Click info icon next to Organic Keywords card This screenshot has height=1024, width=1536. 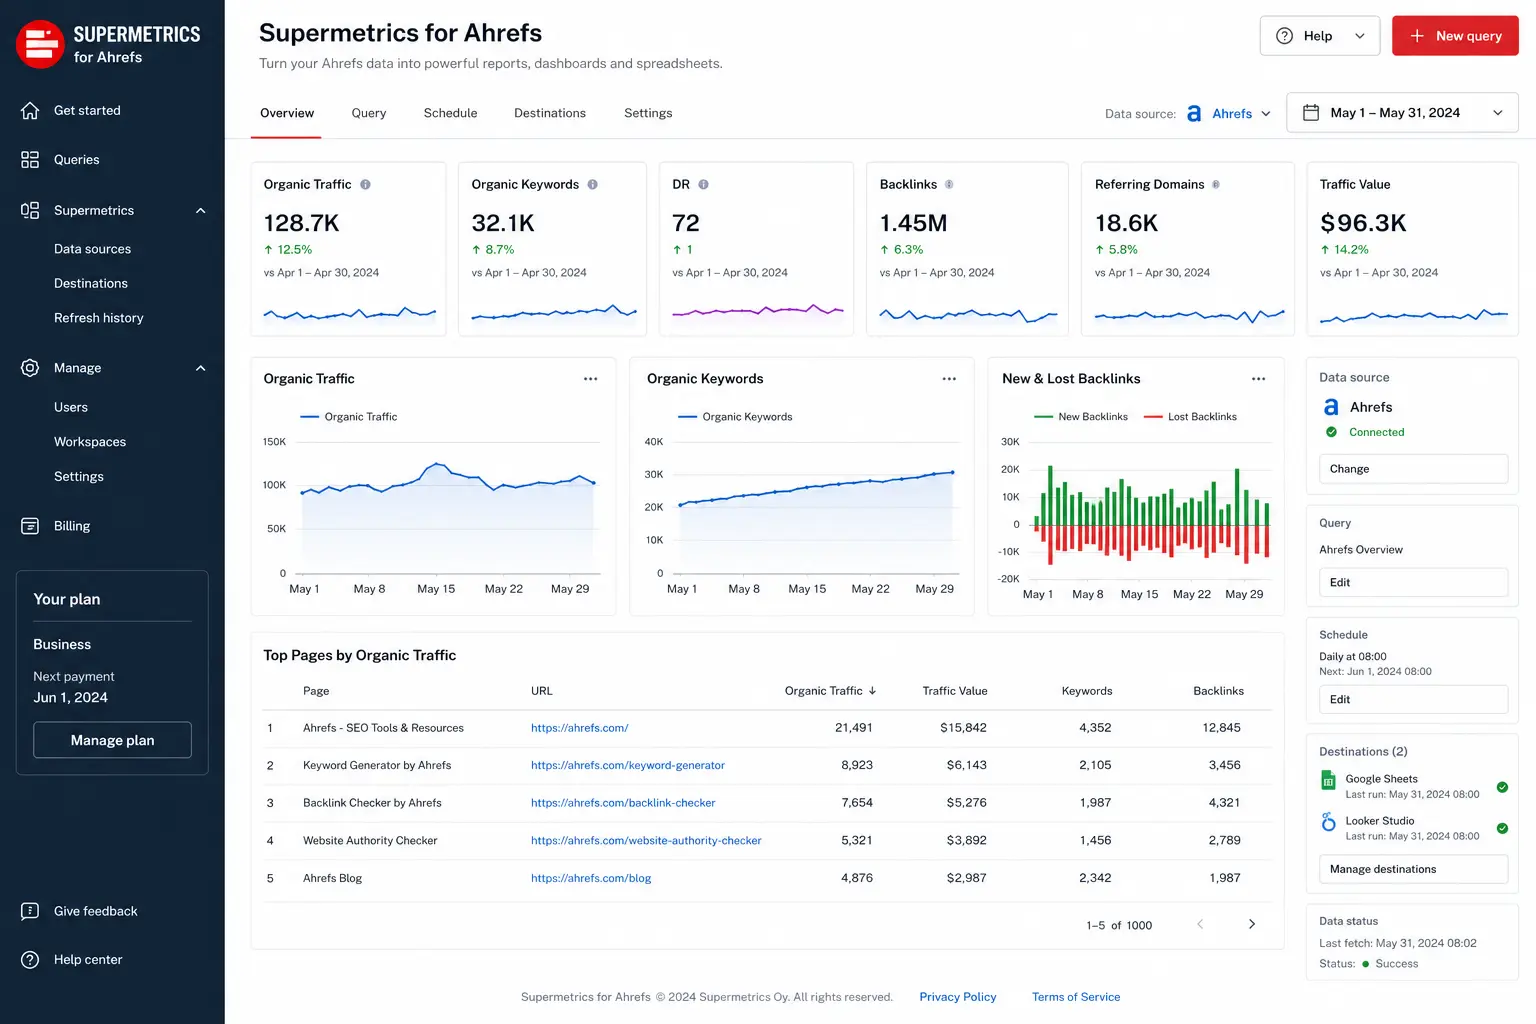click(x=592, y=185)
